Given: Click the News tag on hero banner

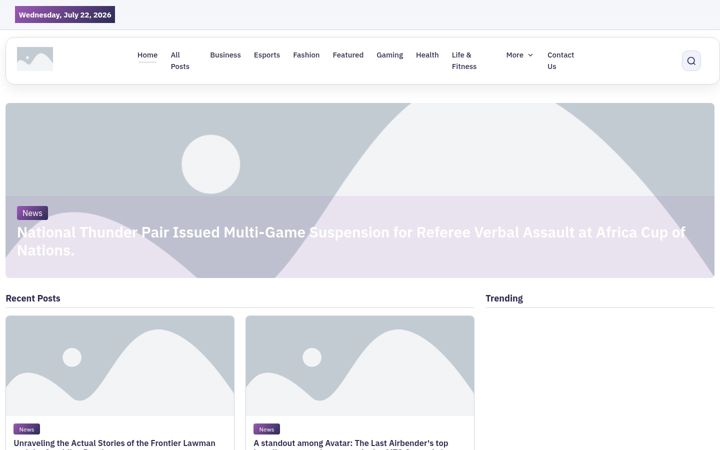Looking at the screenshot, I should [33, 213].
